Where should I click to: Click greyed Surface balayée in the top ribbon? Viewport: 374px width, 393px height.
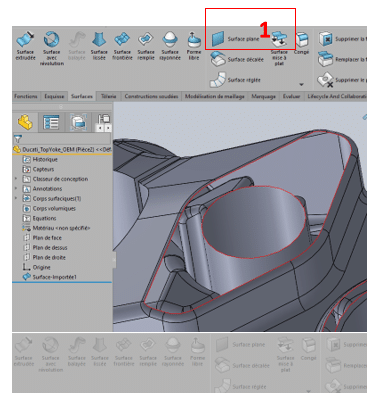coord(77,46)
